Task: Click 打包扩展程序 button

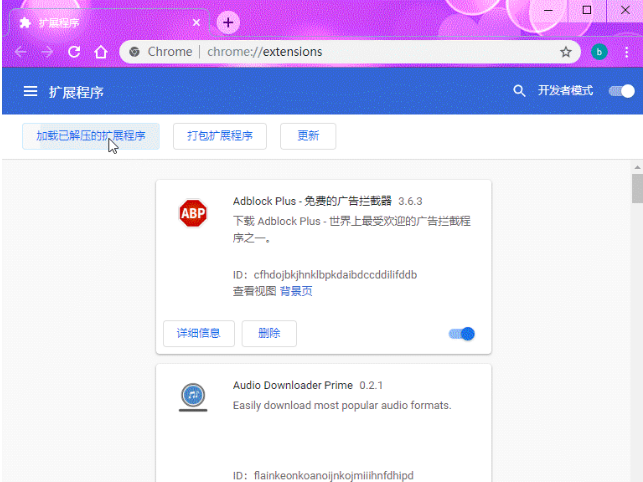Action: [x=220, y=136]
